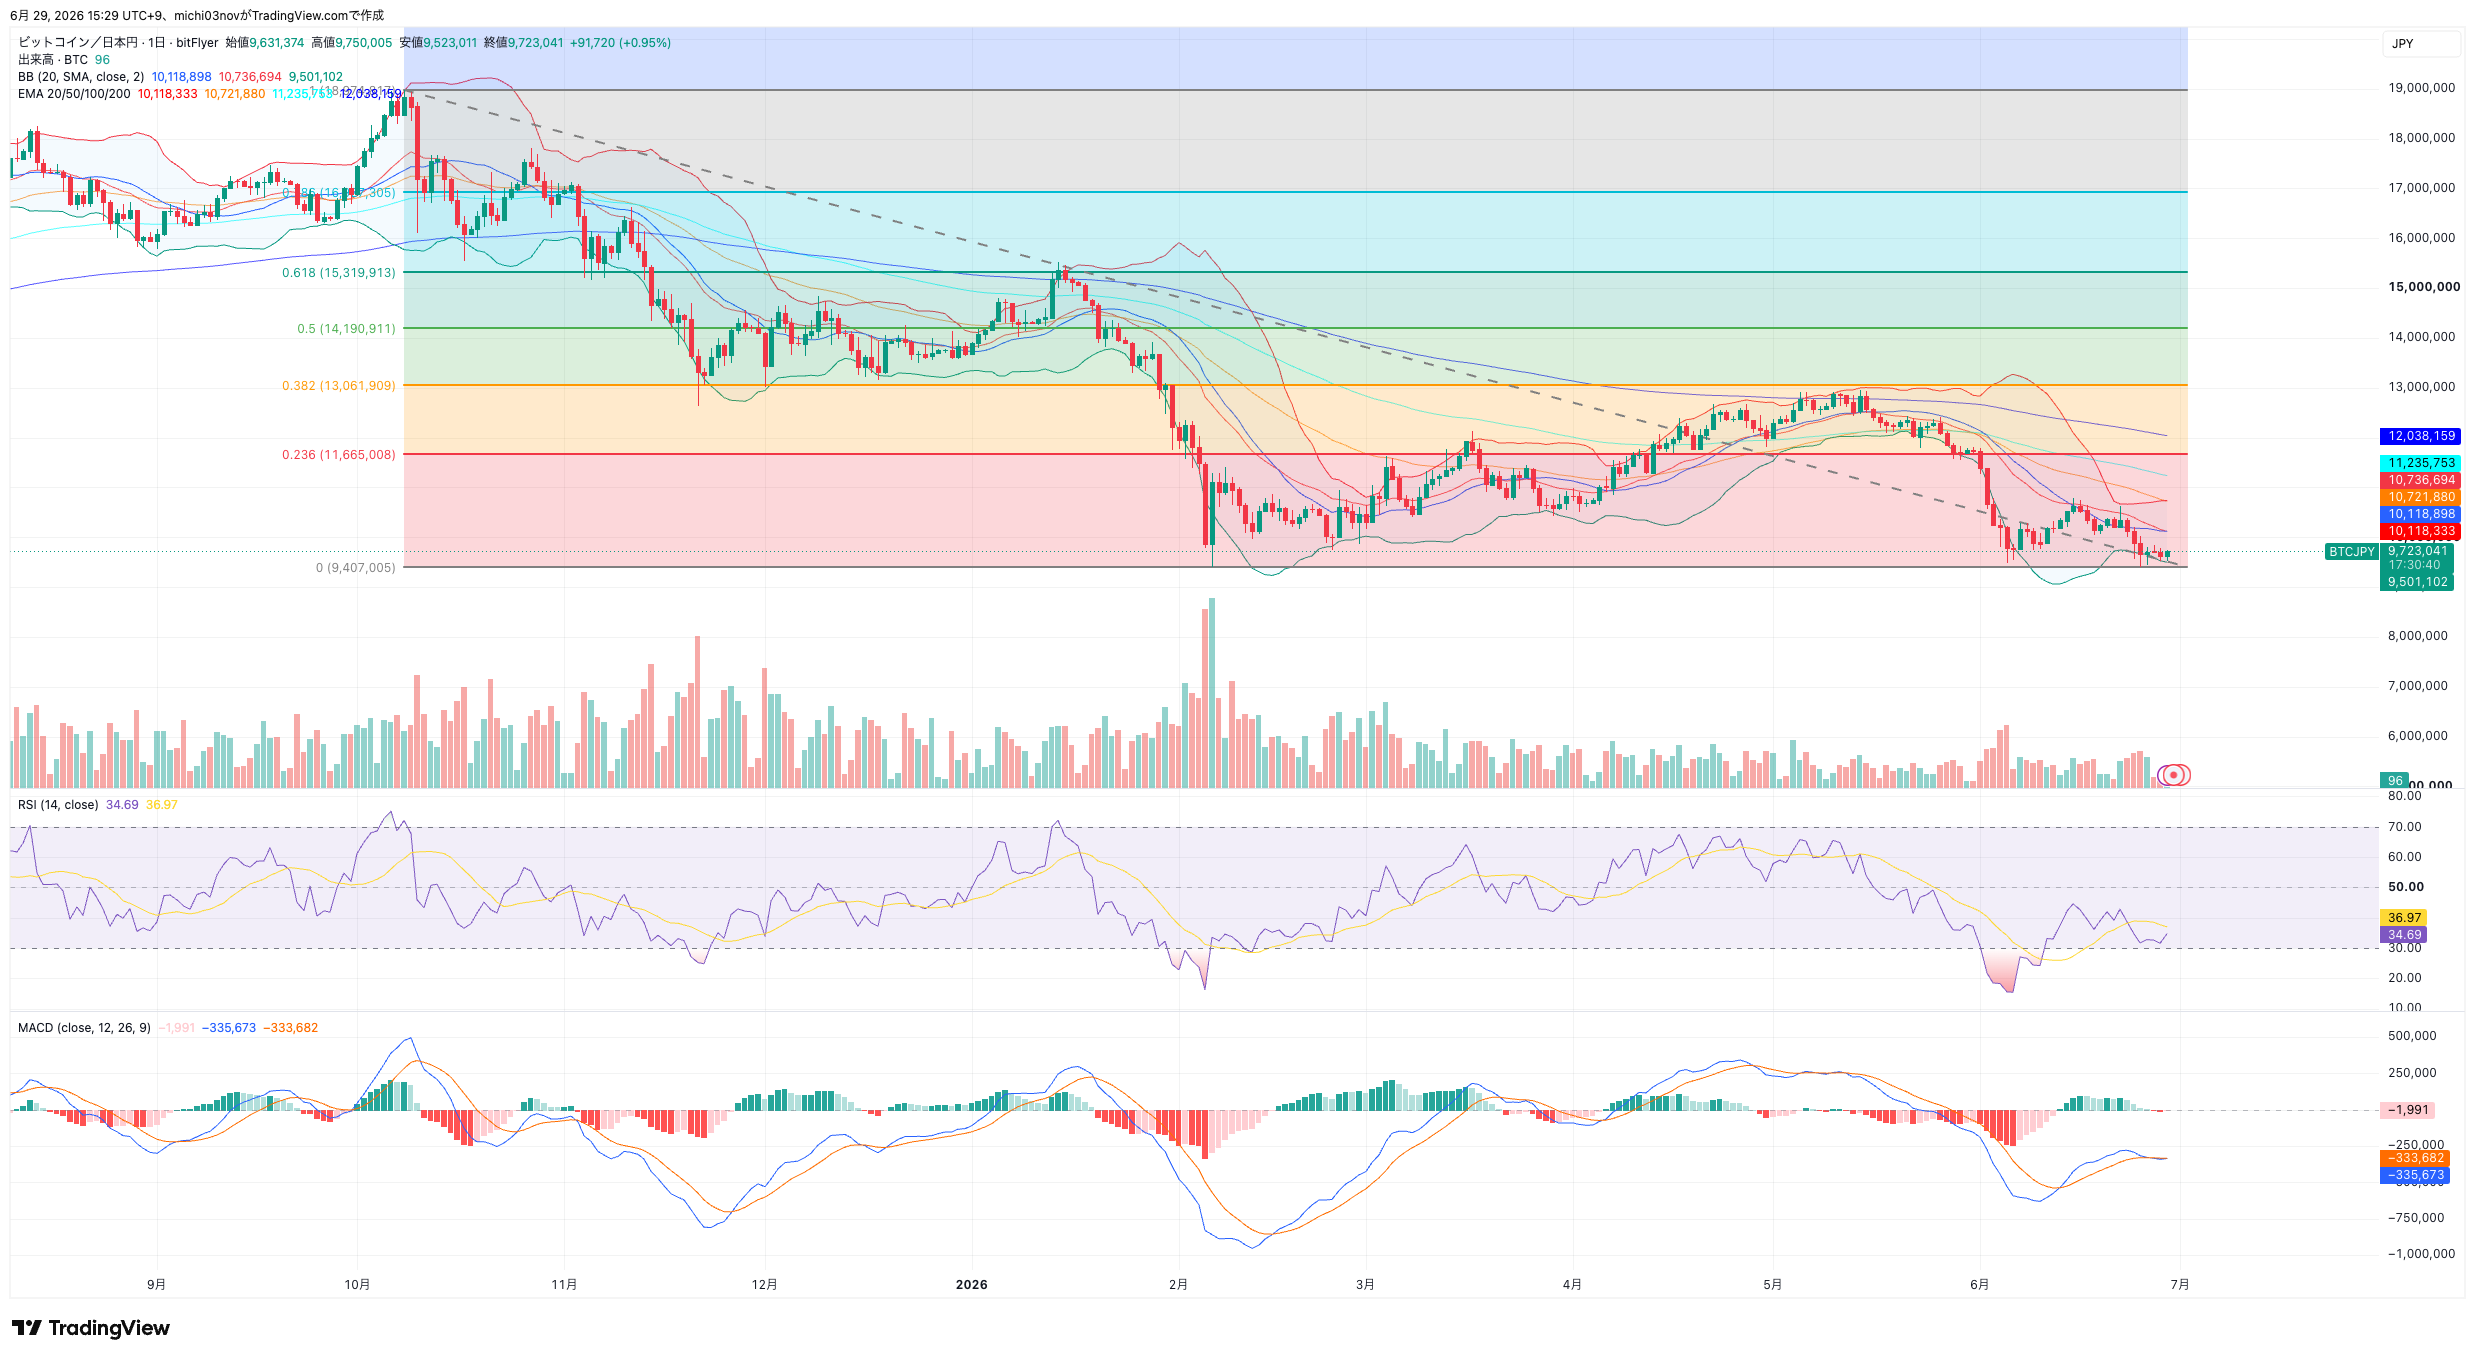2475x1358 pixels.
Task: Click the 2026 year label on time axis
Action: point(971,1285)
